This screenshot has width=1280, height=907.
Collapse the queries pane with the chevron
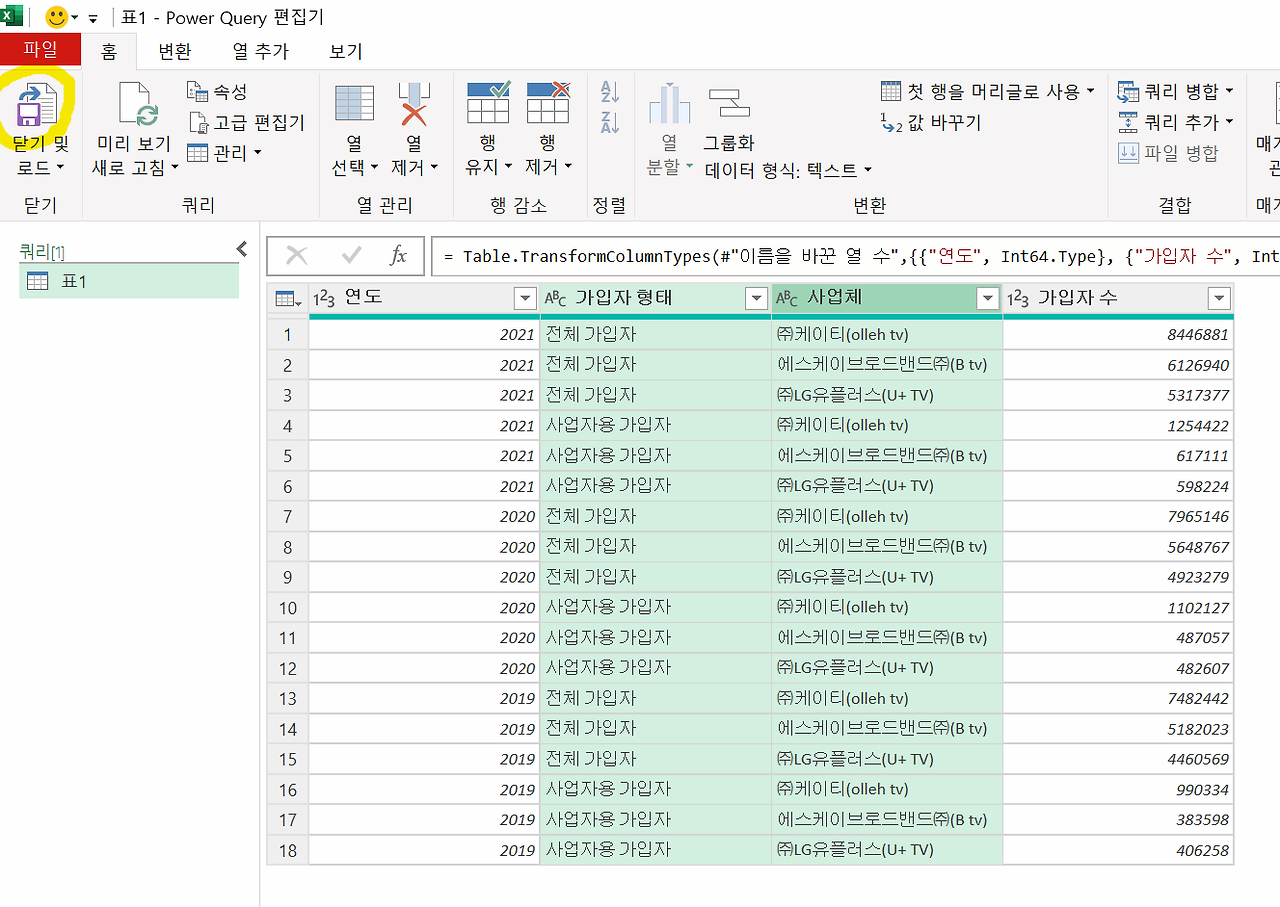pyautogui.click(x=241, y=249)
